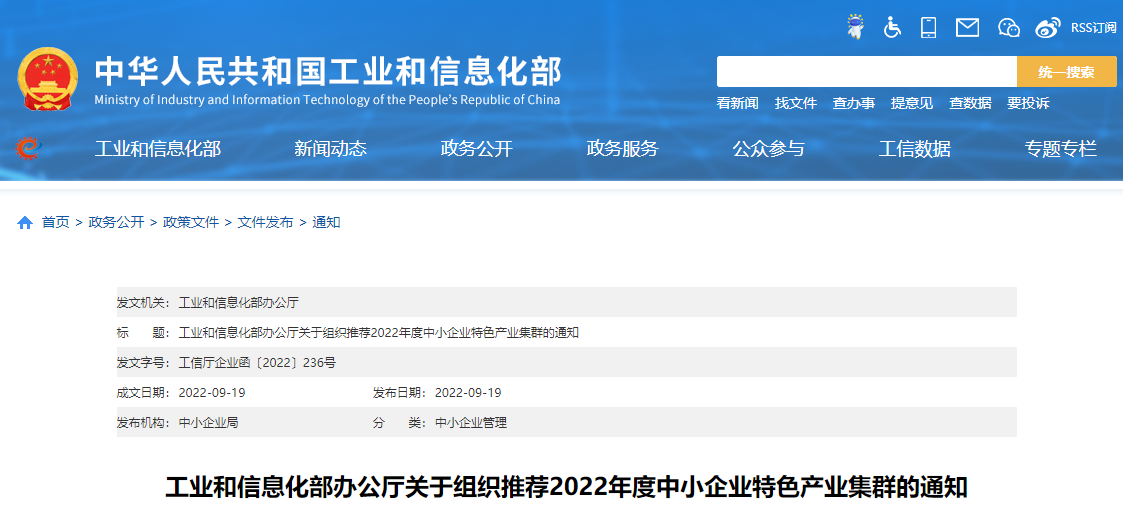This screenshot has height=528, width=1123.
Task: Click the 找文件 quick link
Action: [x=795, y=103]
